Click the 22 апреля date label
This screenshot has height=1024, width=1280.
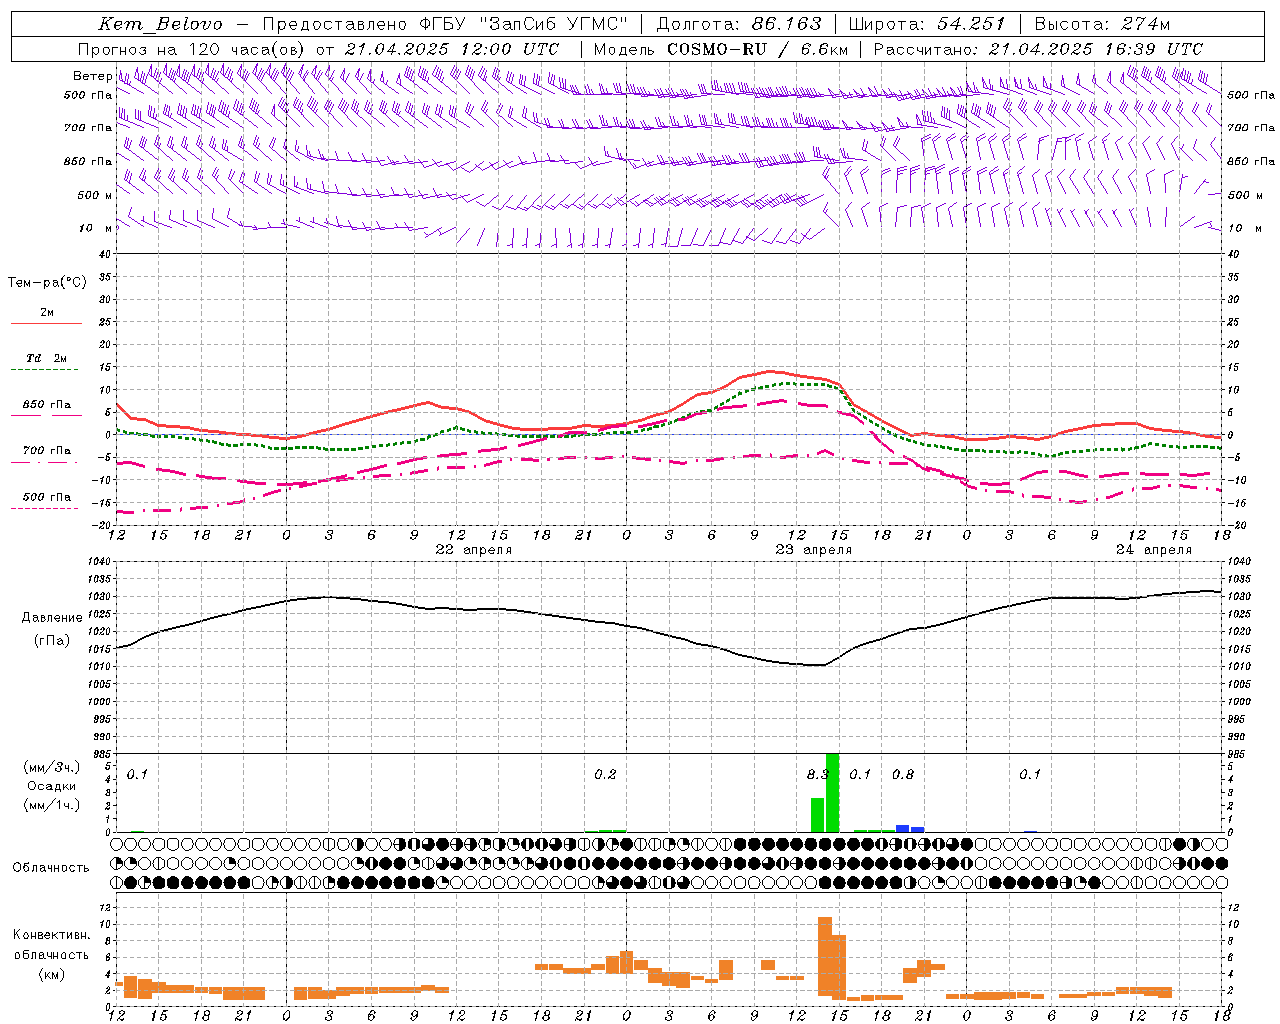473,550
